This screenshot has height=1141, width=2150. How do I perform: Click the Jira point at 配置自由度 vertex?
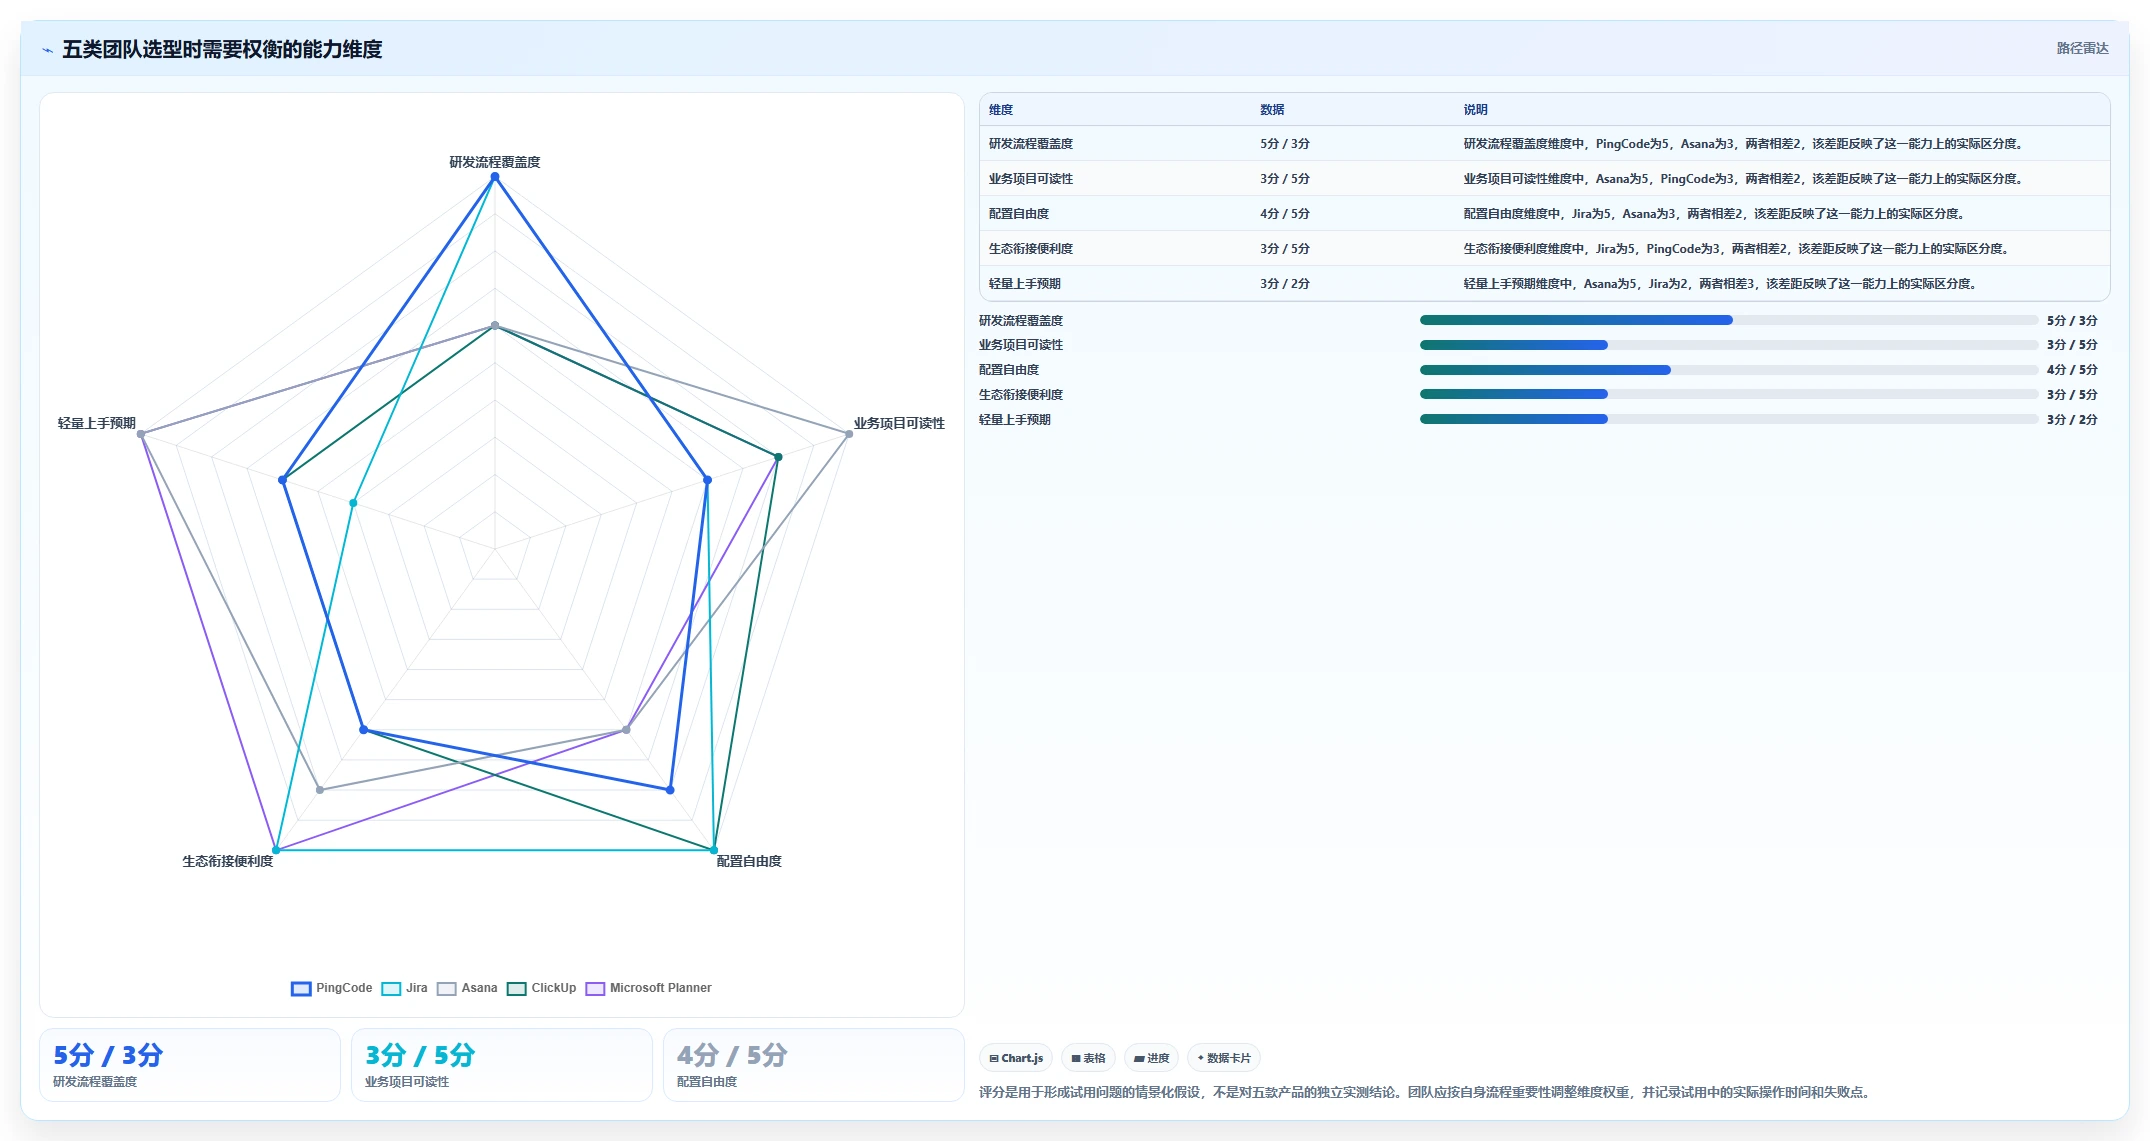[x=714, y=850]
